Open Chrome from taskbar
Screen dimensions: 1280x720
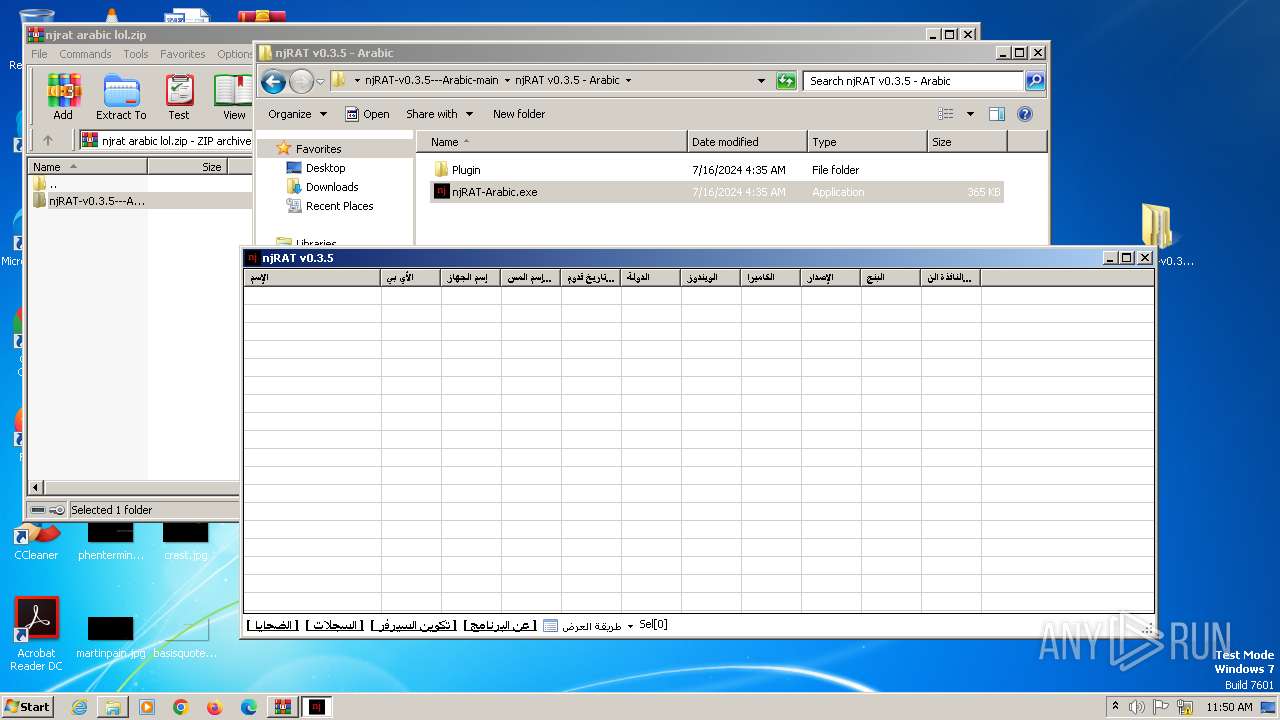[180, 707]
